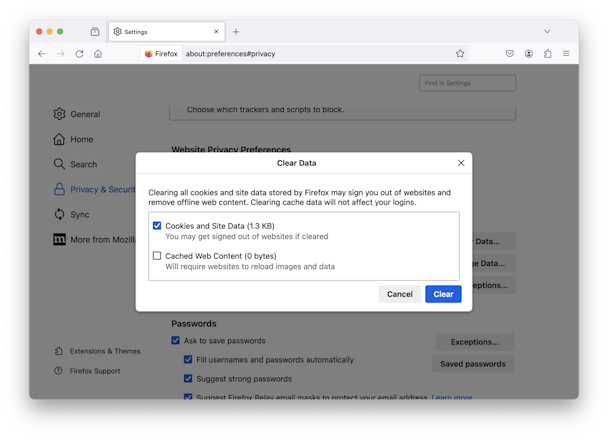Viewport: 608px width, 438px height.
Task: Click the Find in Settings search field
Action: click(467, 83)
